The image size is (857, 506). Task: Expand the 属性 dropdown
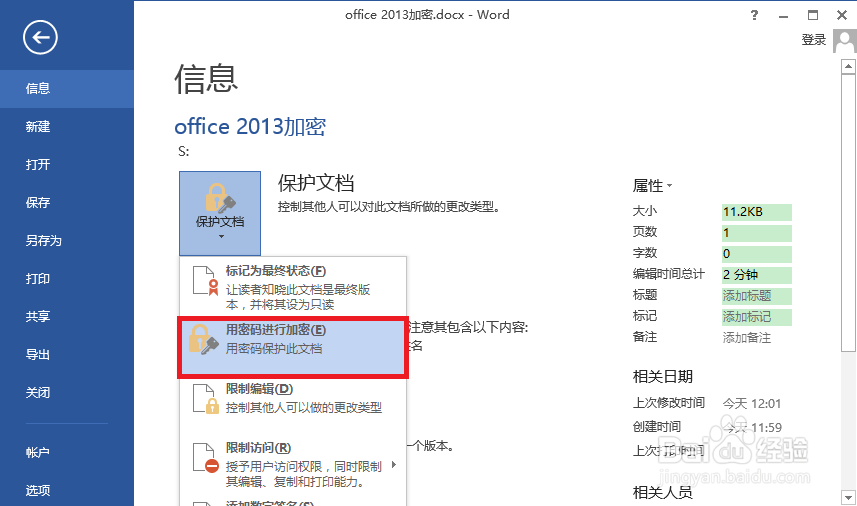click(652, 186)
